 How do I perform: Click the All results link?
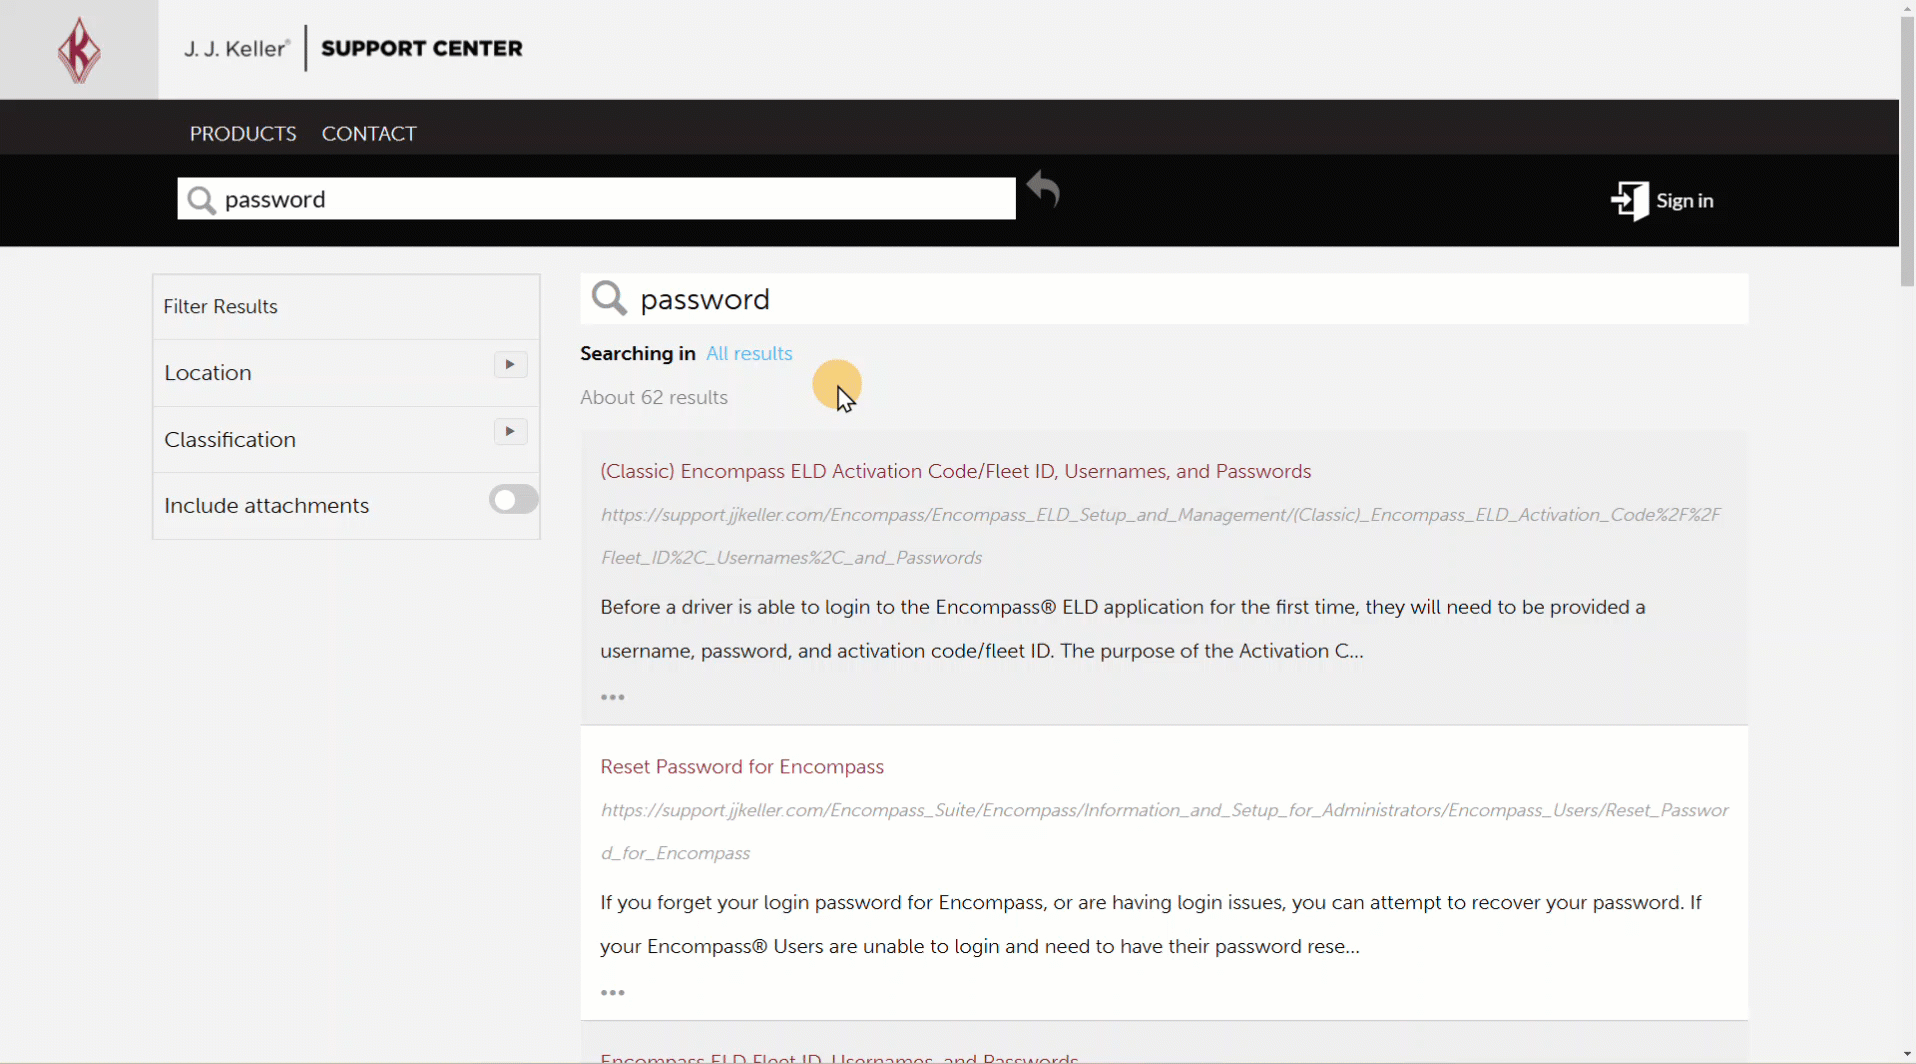749,354
